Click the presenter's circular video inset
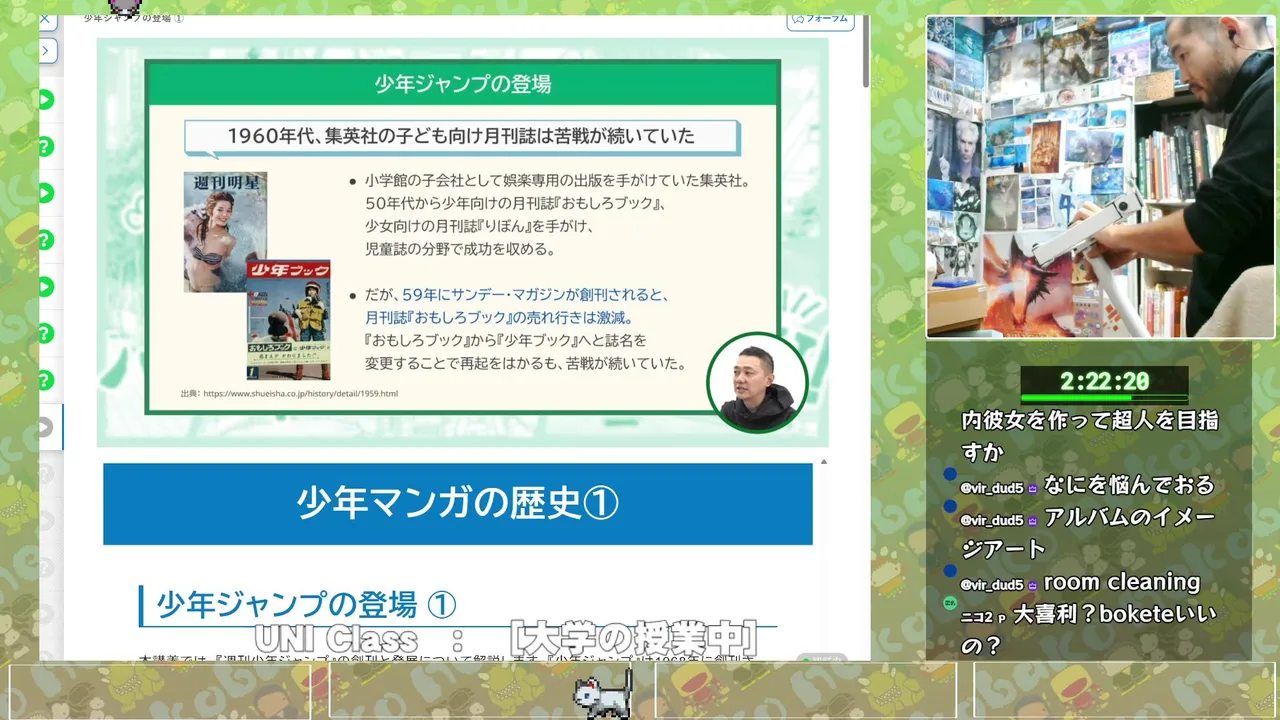 (757, 383)
